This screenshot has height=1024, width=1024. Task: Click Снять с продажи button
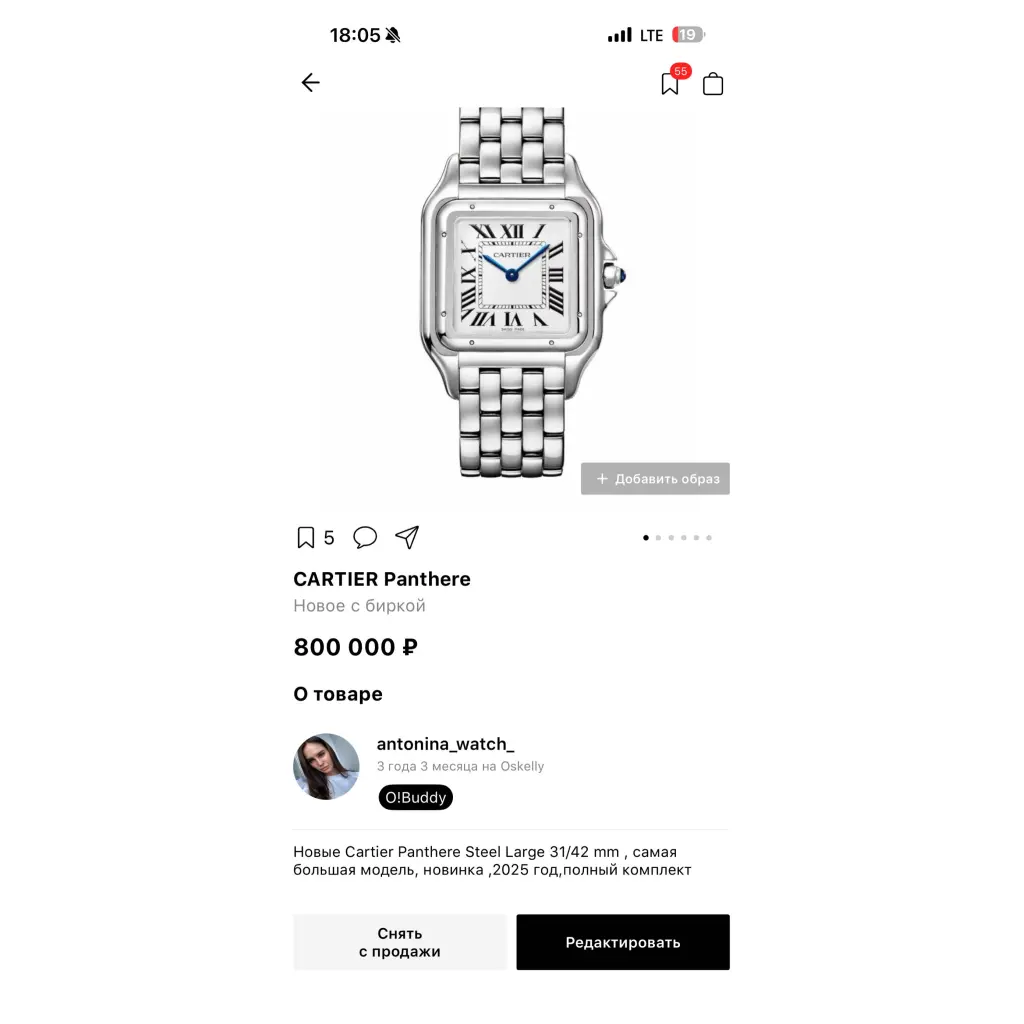point(400,942)
